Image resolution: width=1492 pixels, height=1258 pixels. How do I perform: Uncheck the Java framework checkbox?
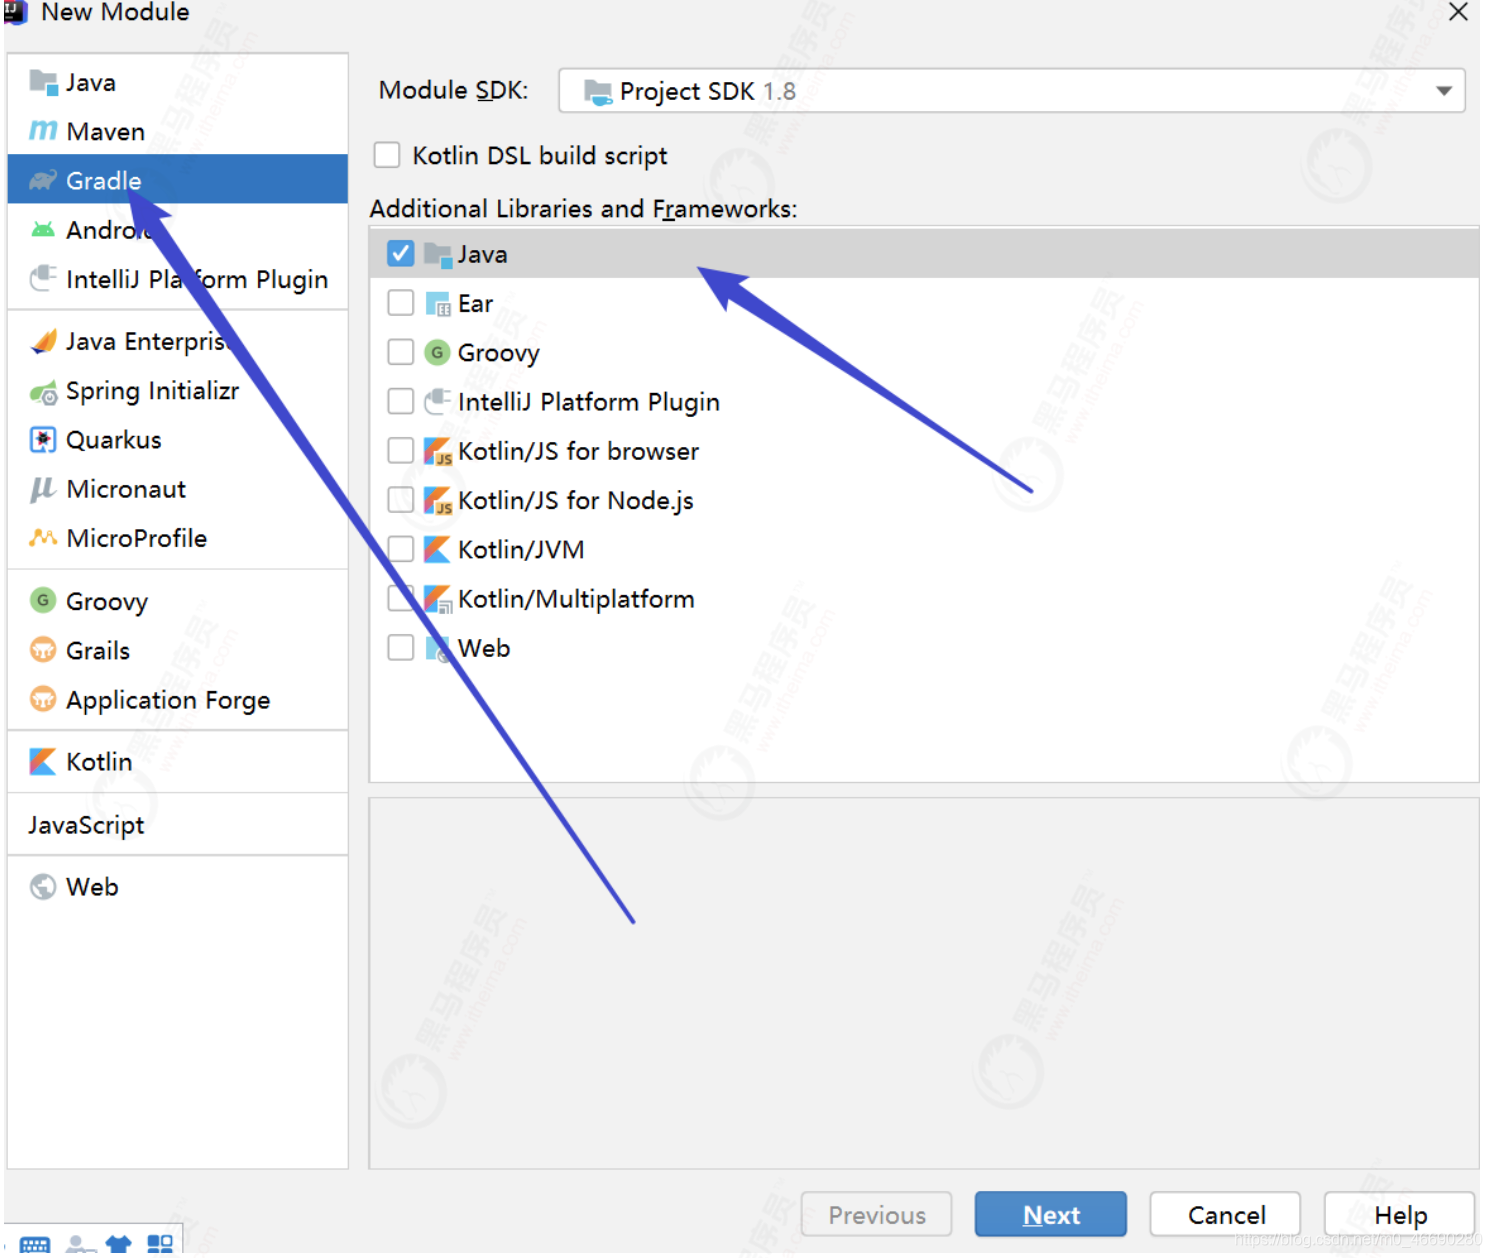401,254
